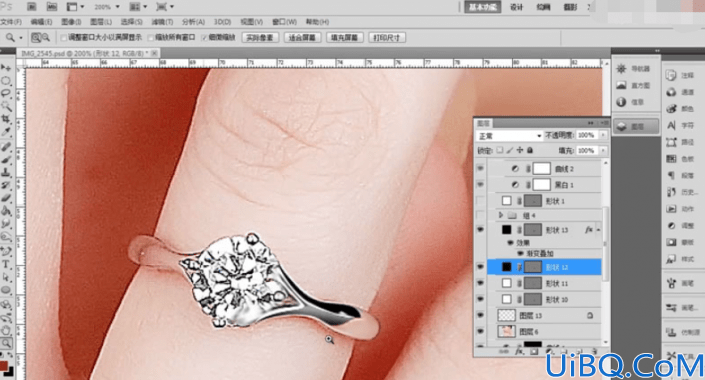Select the Elliptical Marquee tool
The height and width of the screenshot is (380, 705).
pyautogui.click(x=6, y=81)
